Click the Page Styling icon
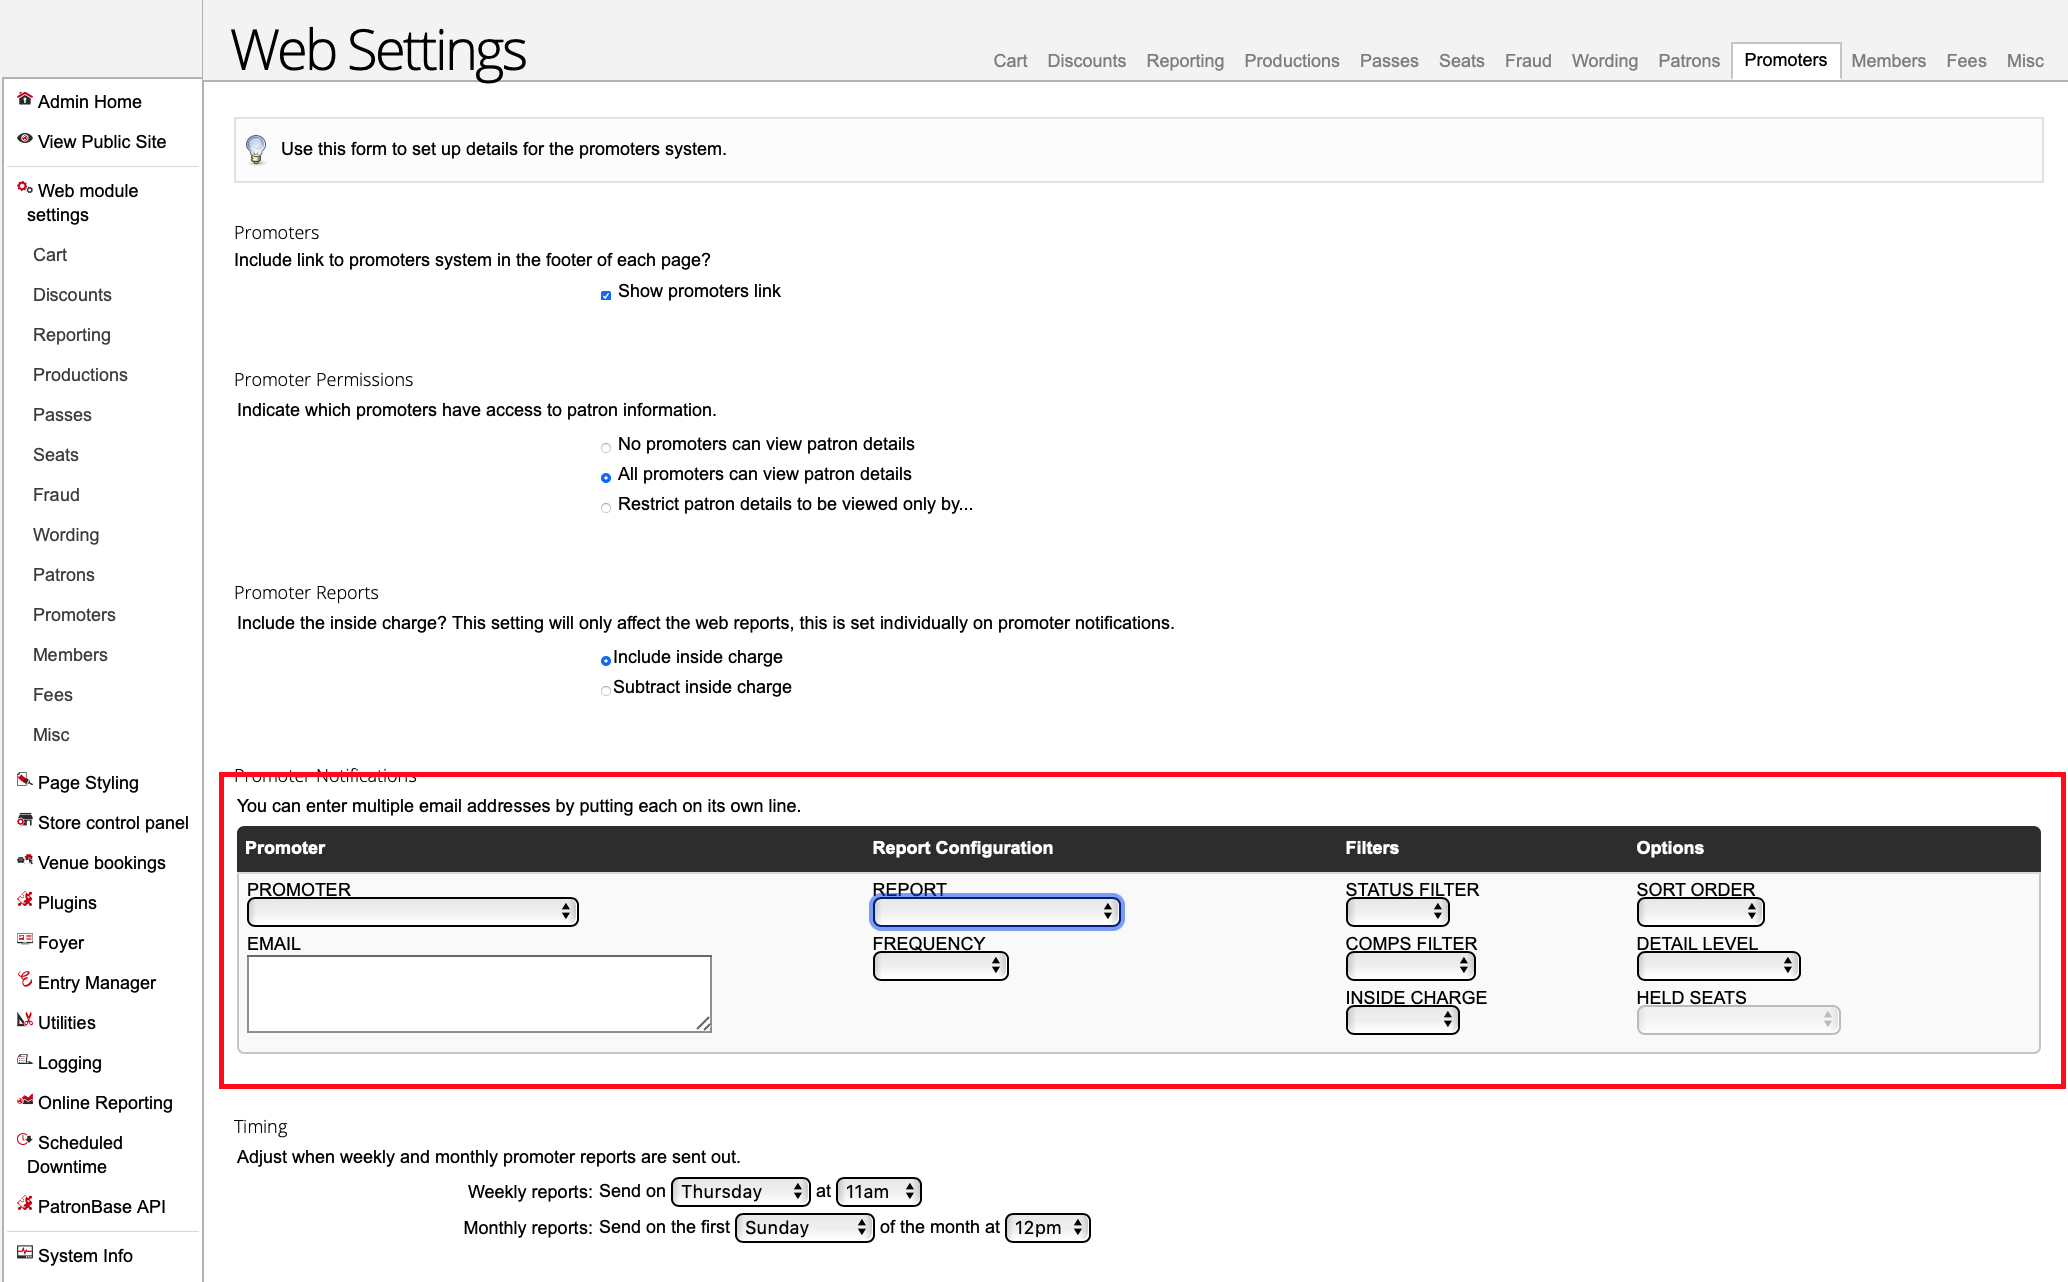This screenshot has height=1282, width=2068. click(24, 780)
